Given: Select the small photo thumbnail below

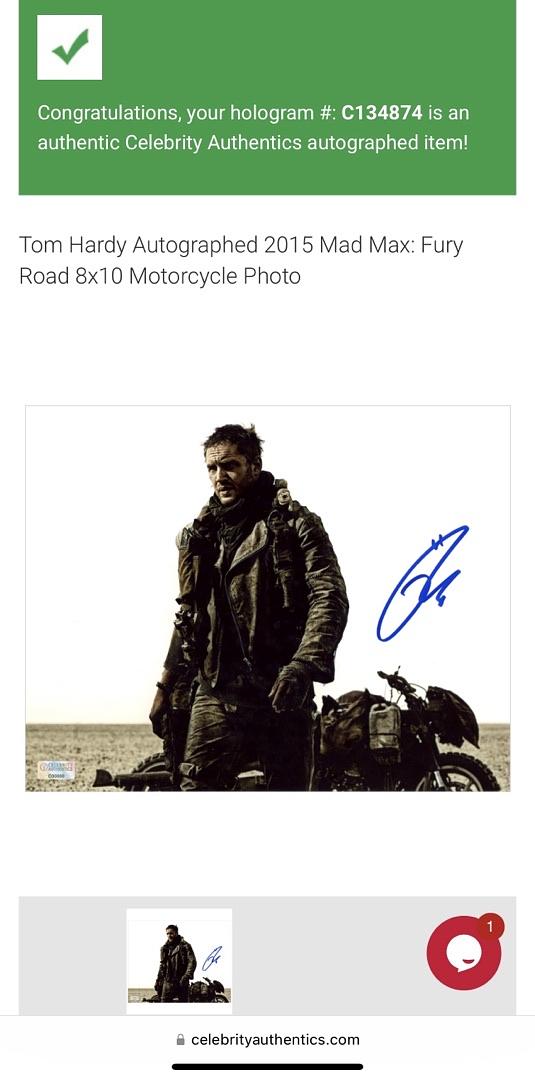Looking at the screenshot, I should (179, 961).
